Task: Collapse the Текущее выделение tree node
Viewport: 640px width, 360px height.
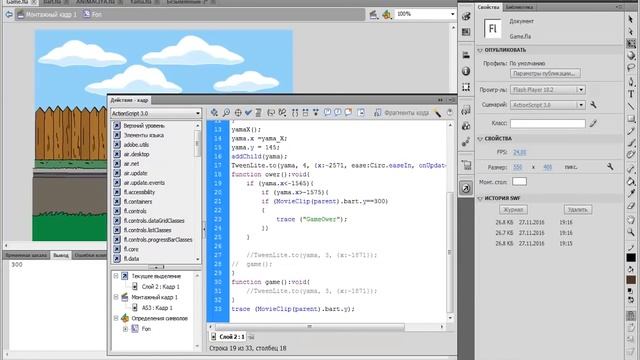Action: point(116,276)
